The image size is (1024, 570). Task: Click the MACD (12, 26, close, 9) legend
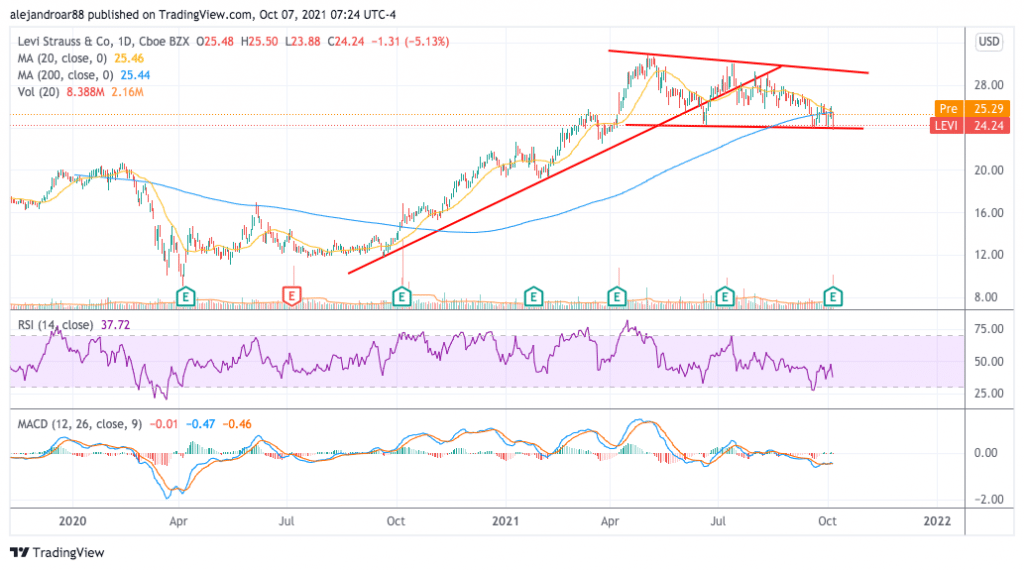point(80,424)
